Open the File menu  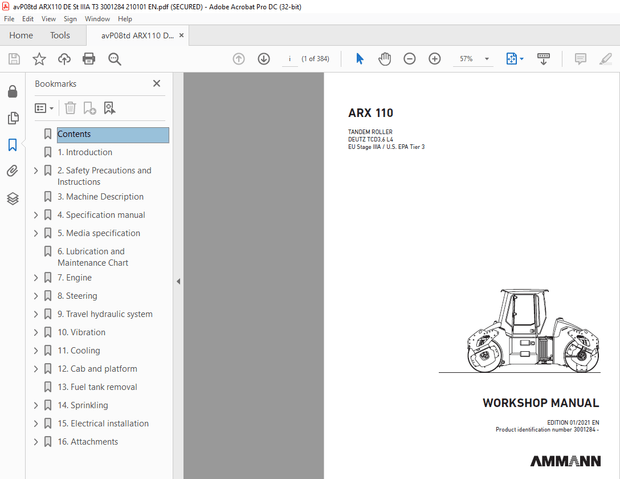9,19
